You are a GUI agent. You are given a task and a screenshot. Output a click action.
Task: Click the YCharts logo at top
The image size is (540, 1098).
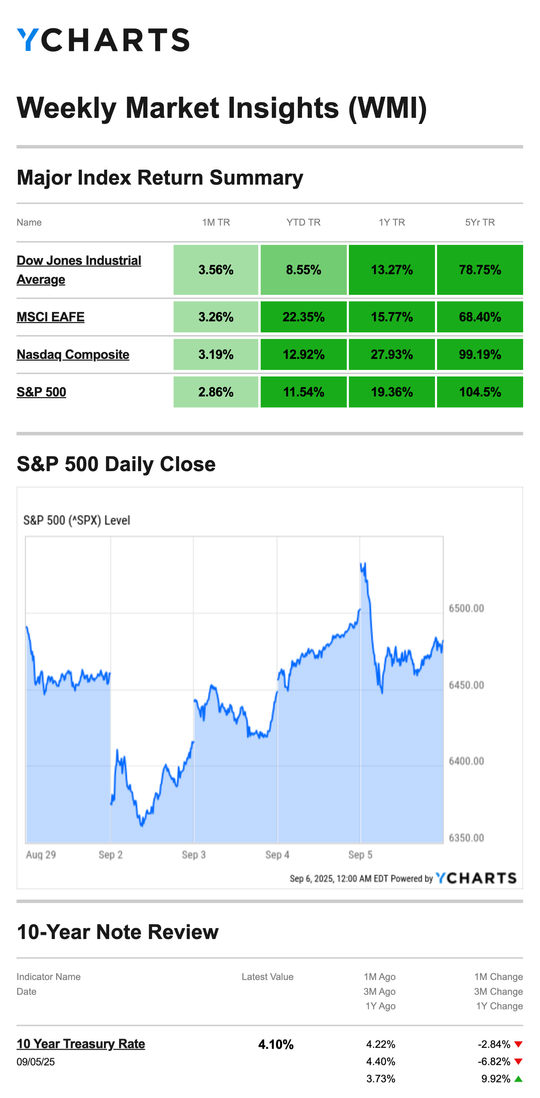(103, 40)
